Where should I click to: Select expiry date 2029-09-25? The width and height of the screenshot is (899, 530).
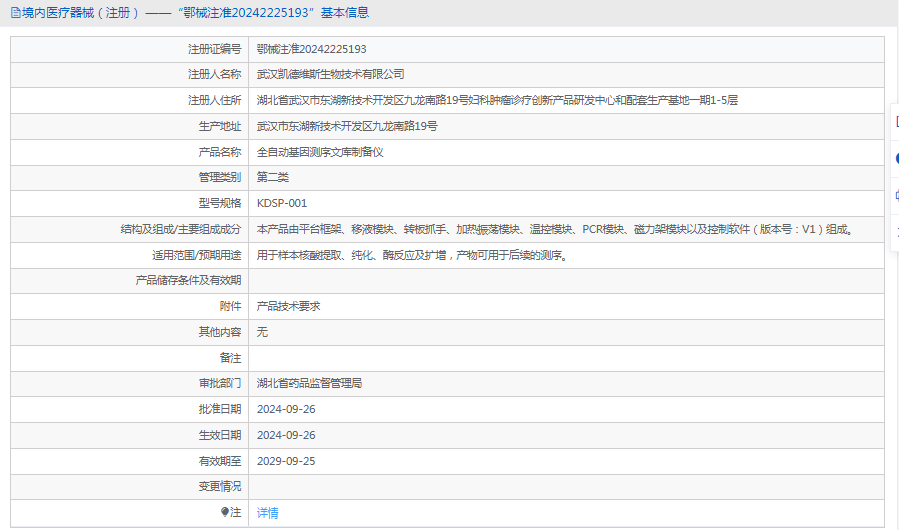click(x=286, y=461)
